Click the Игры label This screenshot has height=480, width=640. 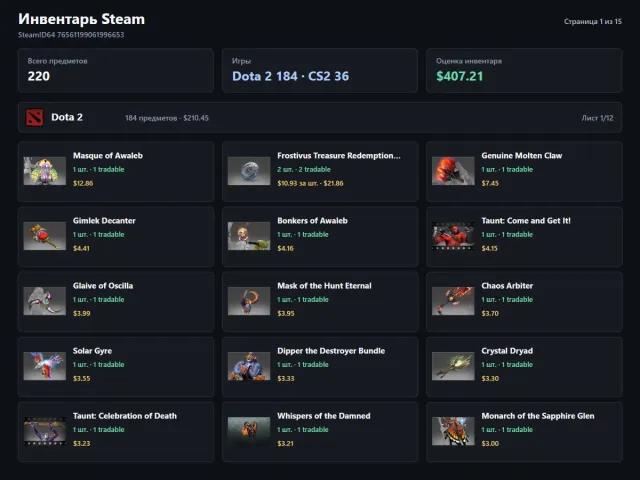click(x=241, y=61)
